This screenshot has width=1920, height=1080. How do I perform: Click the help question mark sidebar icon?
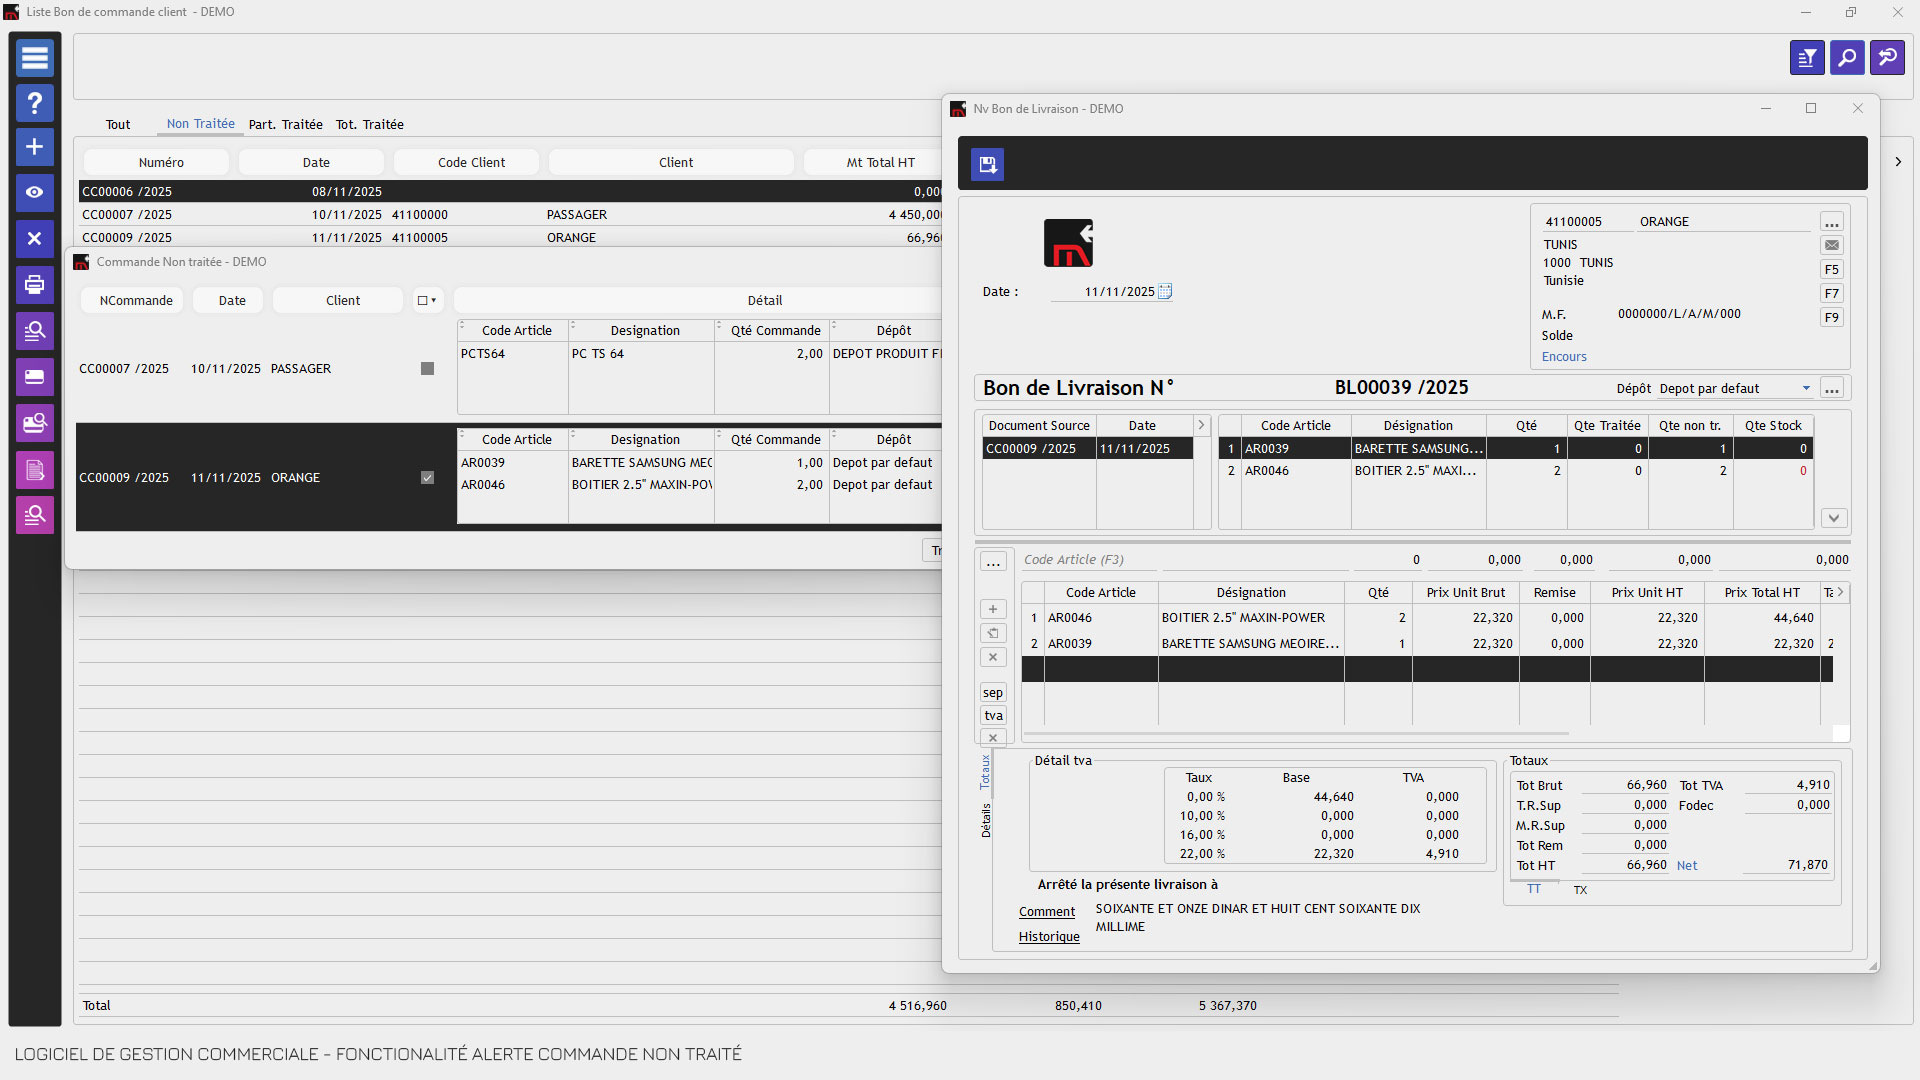(34, 103)
